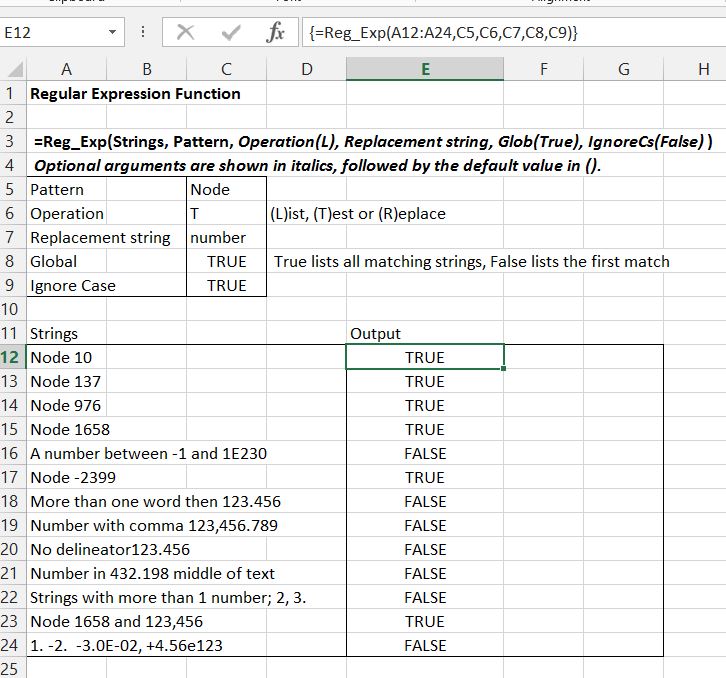Click the Cancel X icon in formula bar

pyautogui.click(x=186, y=32)
